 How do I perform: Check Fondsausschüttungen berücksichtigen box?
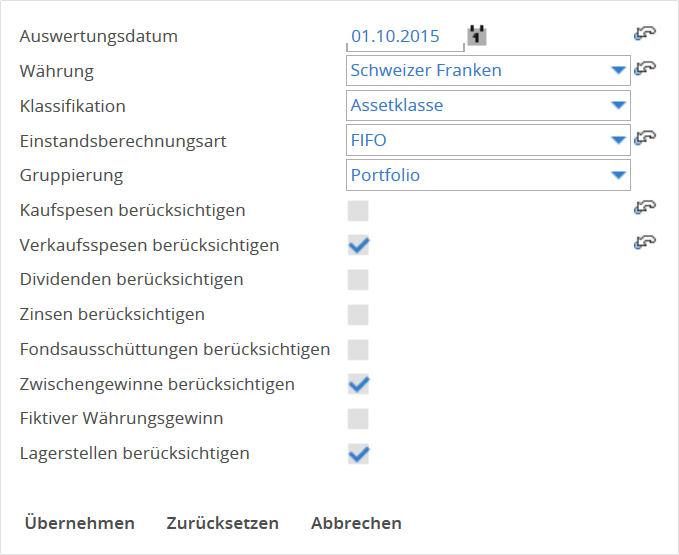click(x=358, y=350)
